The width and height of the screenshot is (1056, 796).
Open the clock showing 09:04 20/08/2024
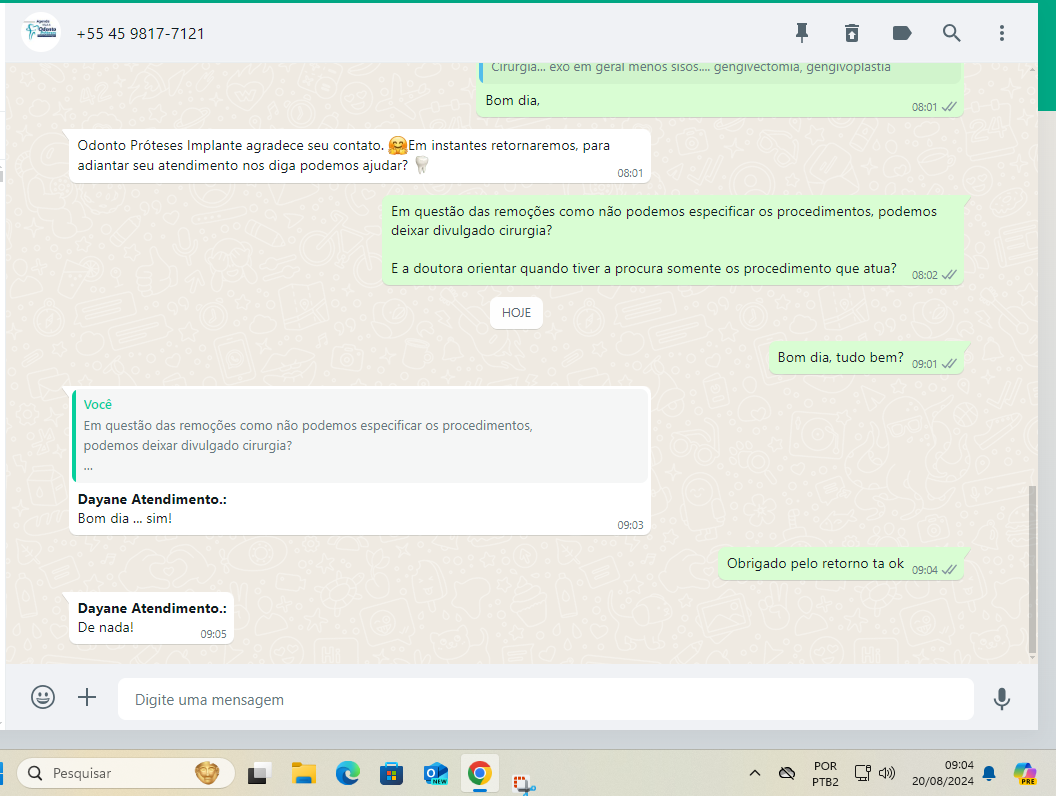coord(942,773)
